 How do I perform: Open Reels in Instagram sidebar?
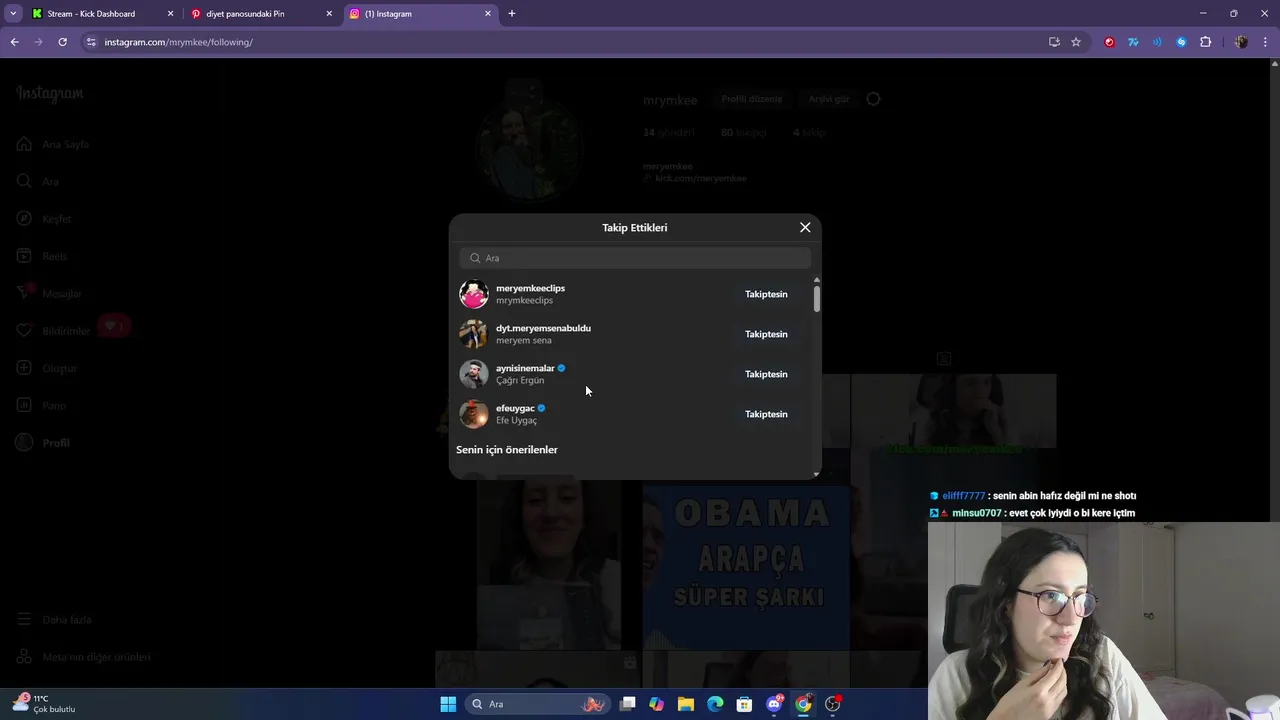[x=42, y=256]
